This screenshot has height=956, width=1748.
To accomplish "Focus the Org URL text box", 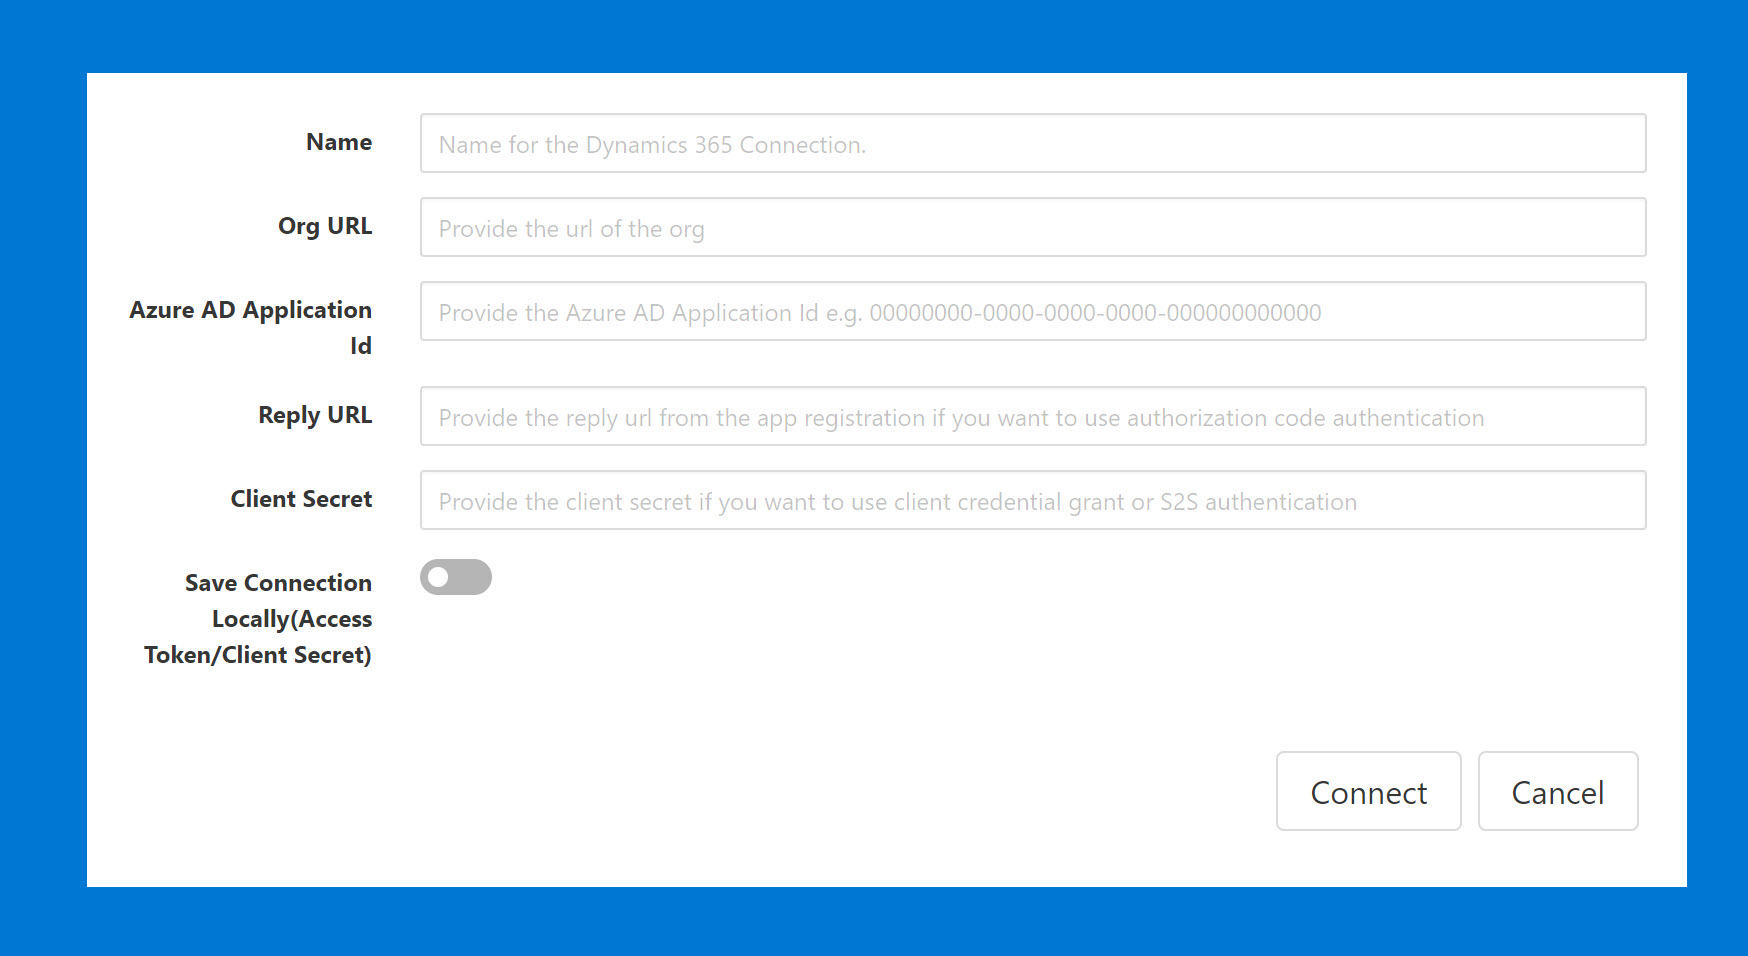I will 1033,227.
